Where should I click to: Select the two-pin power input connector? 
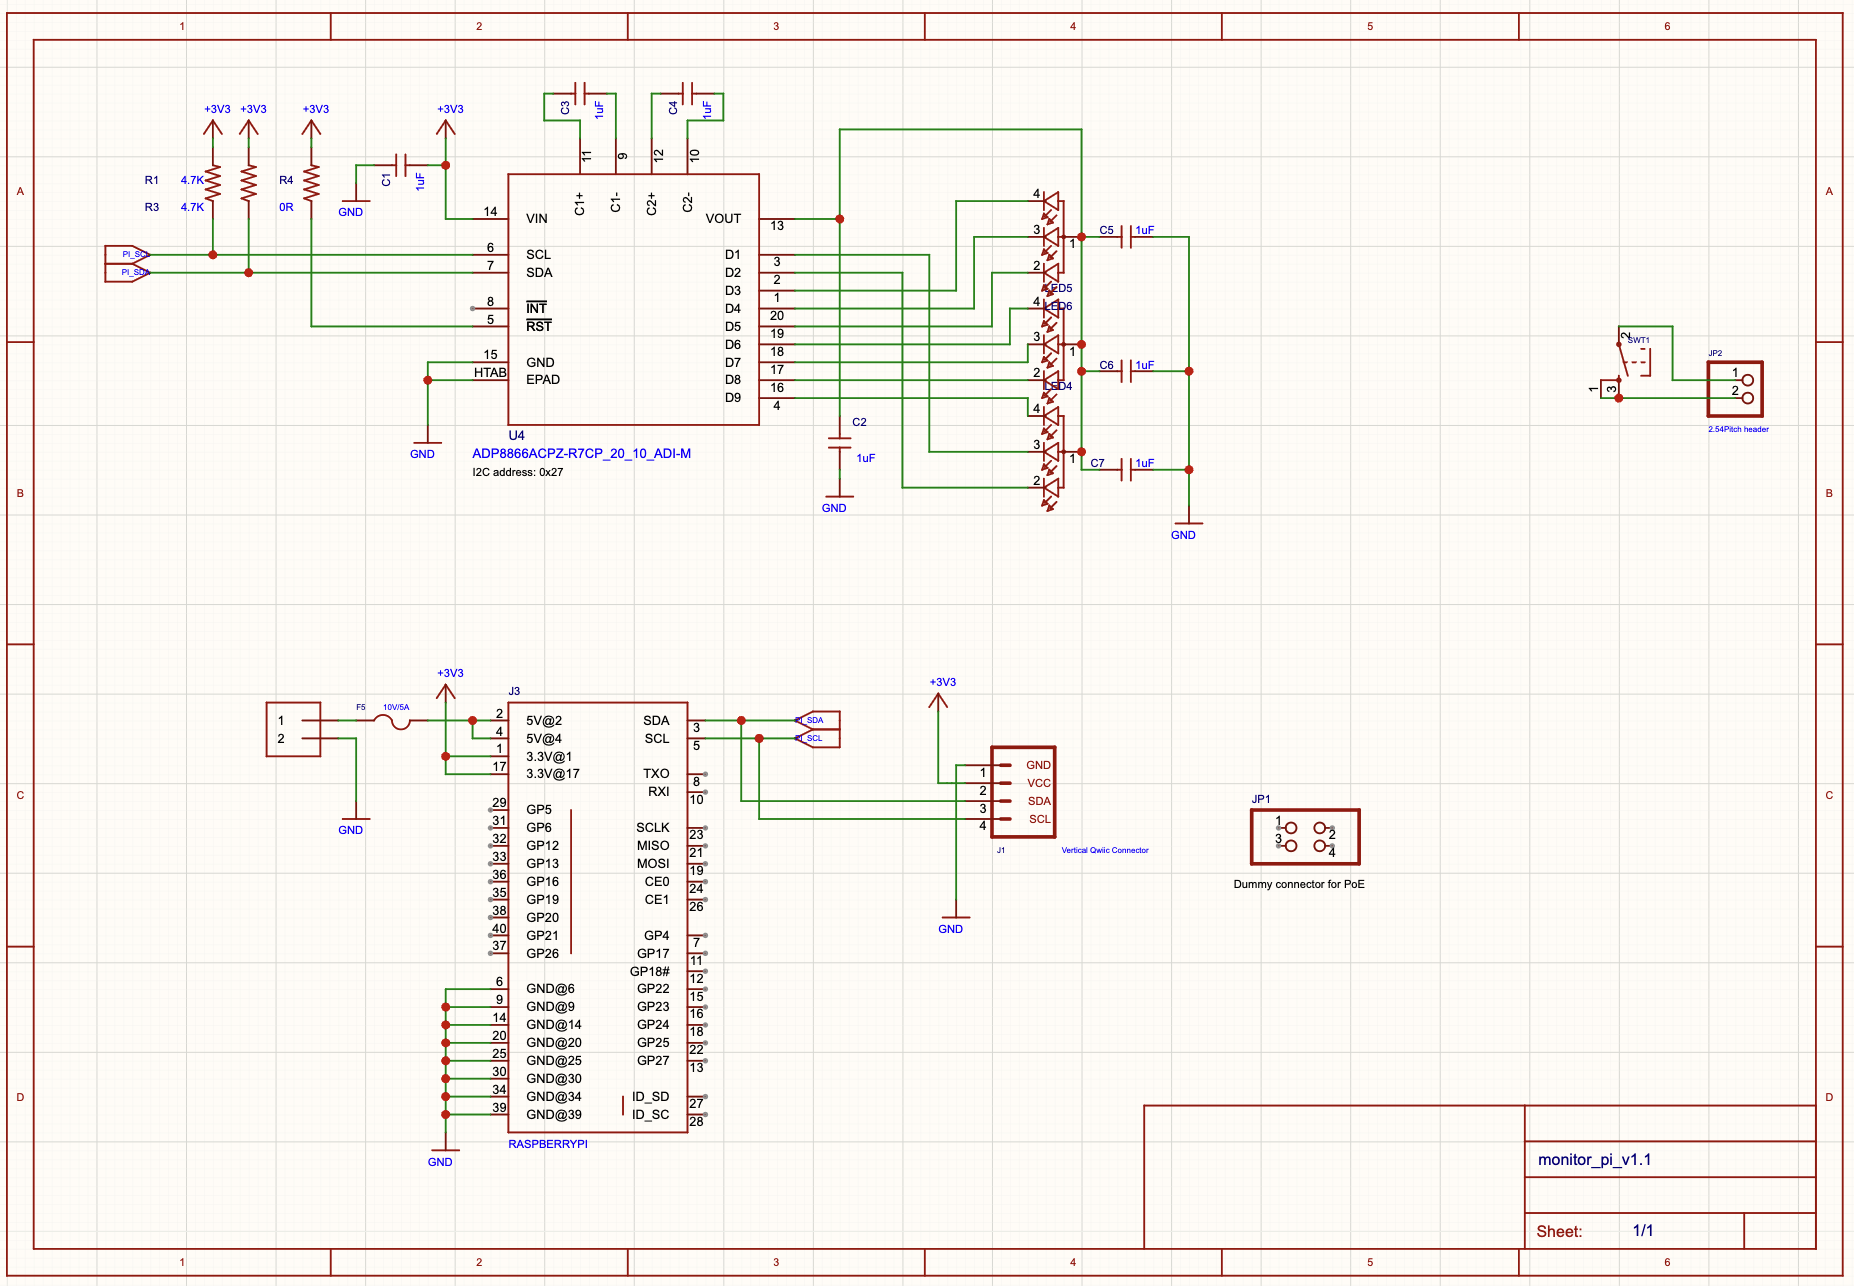pyautogui.click(x=293, y=729)
